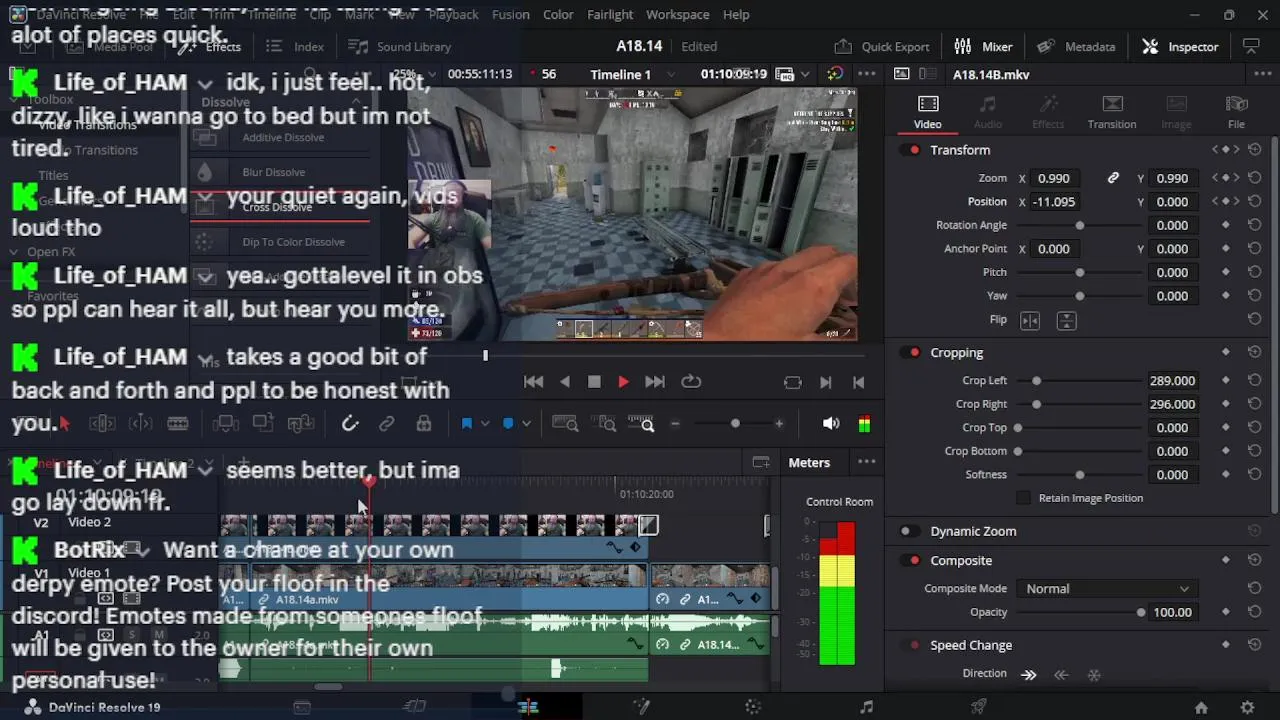This screenshot has height=720, width=1280.
Task: Enable the Dynamic Zoom switch
Action: pyautogui.click(x=909, y=531)
